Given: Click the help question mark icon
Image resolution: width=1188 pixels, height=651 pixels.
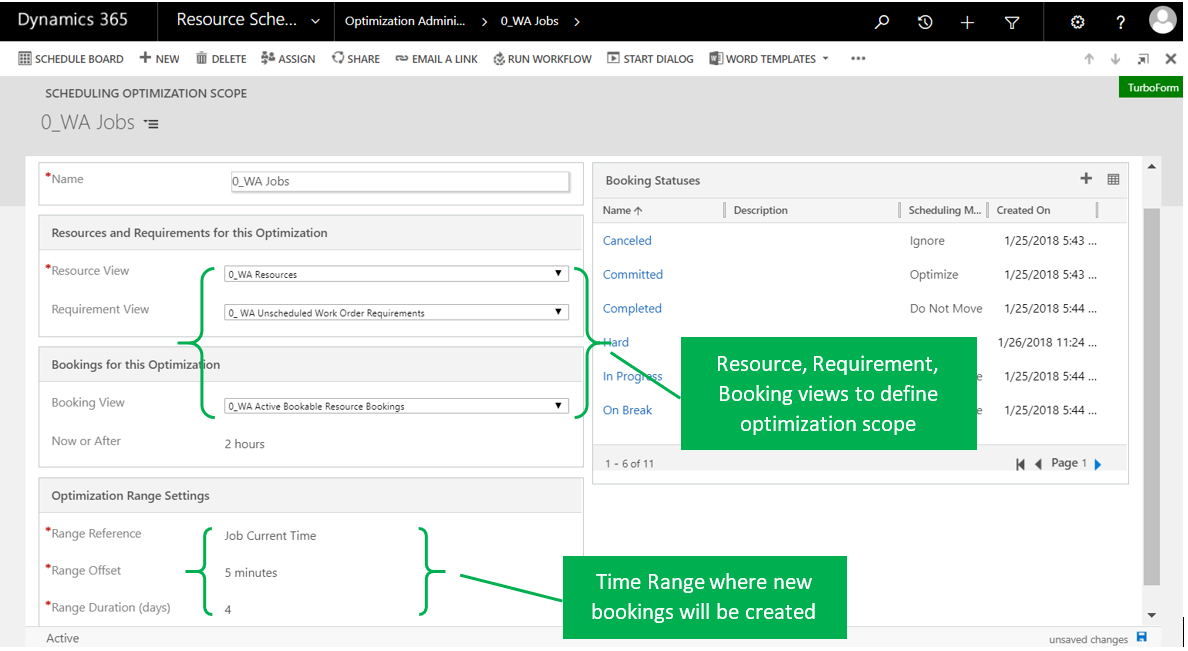Looking at the screenshot, I should (1120, 22).
